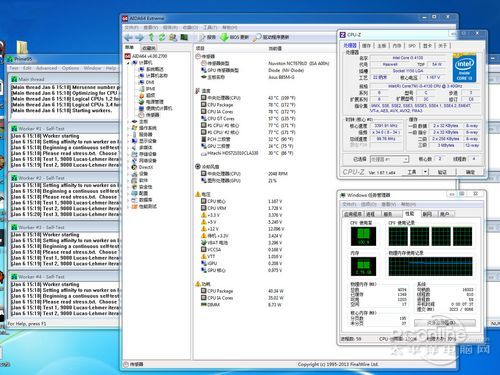Screen dimensions: 500x375
Task: Activate Prime95 Main thread window title
Action: click(x=31, y=79)
